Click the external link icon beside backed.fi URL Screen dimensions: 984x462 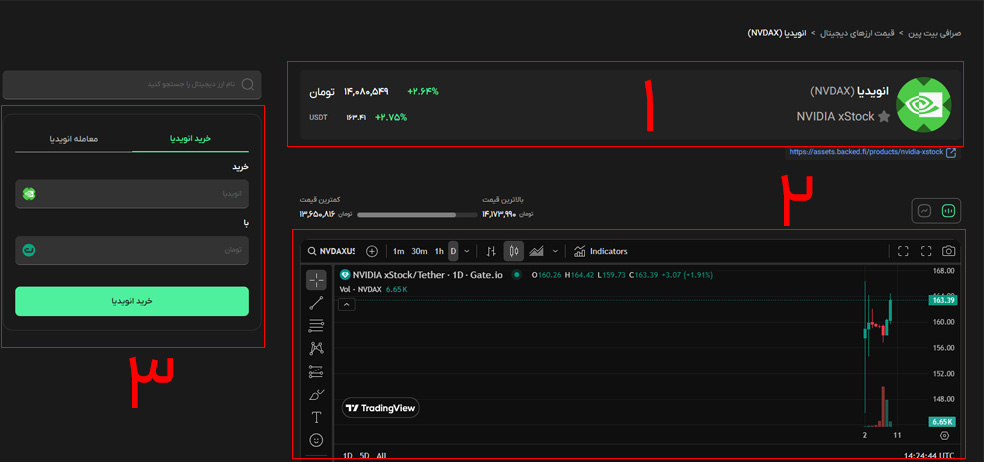tap(951, 153)
